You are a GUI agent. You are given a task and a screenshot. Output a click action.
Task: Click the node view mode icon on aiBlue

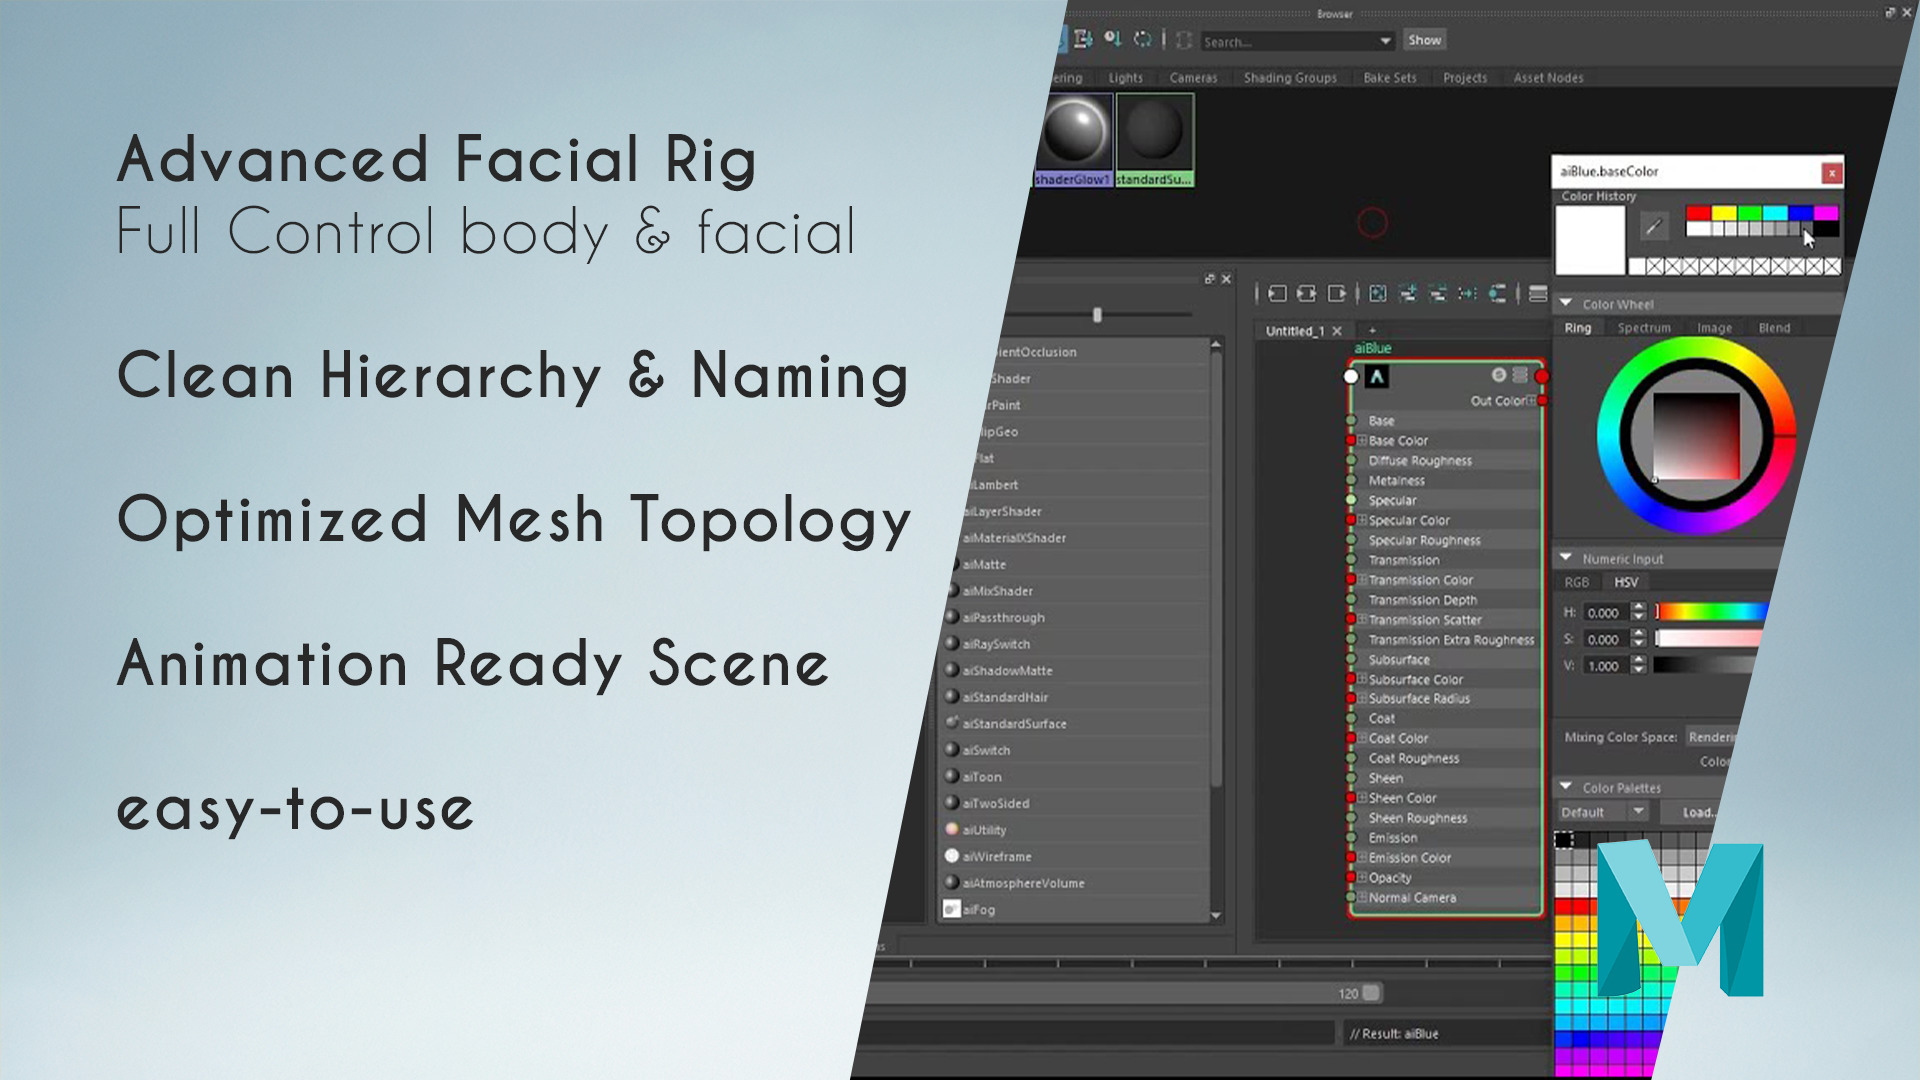click(x=1520, y=375)
